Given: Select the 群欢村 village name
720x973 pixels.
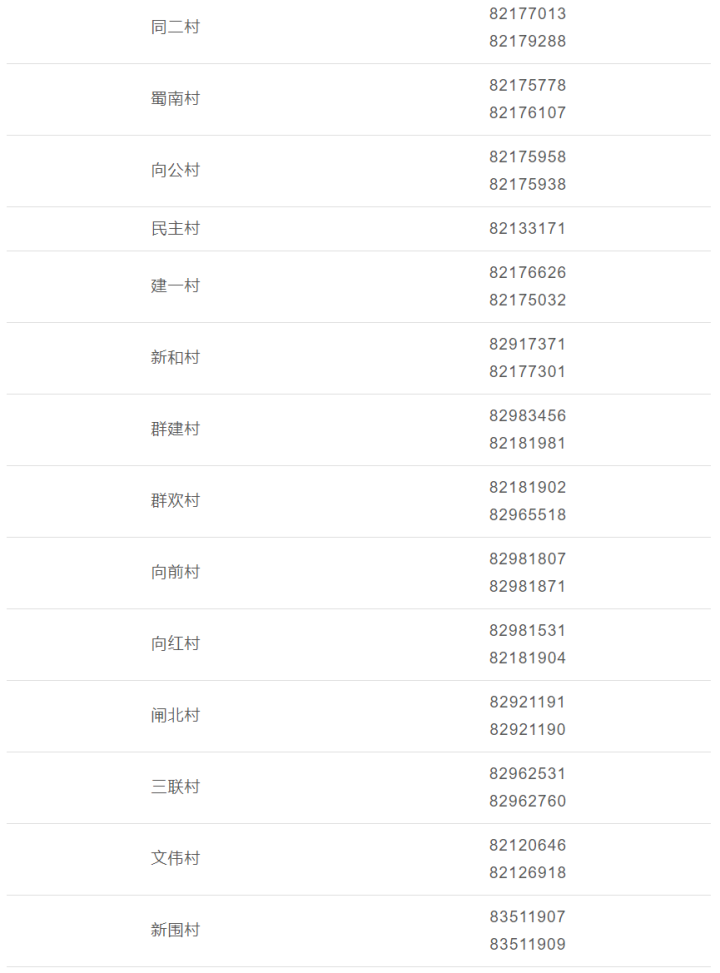Looking at the screenshot, I should [175, 501].
